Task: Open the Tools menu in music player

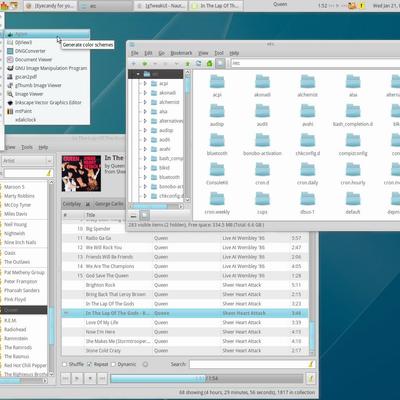Action: tap(27, 147)
